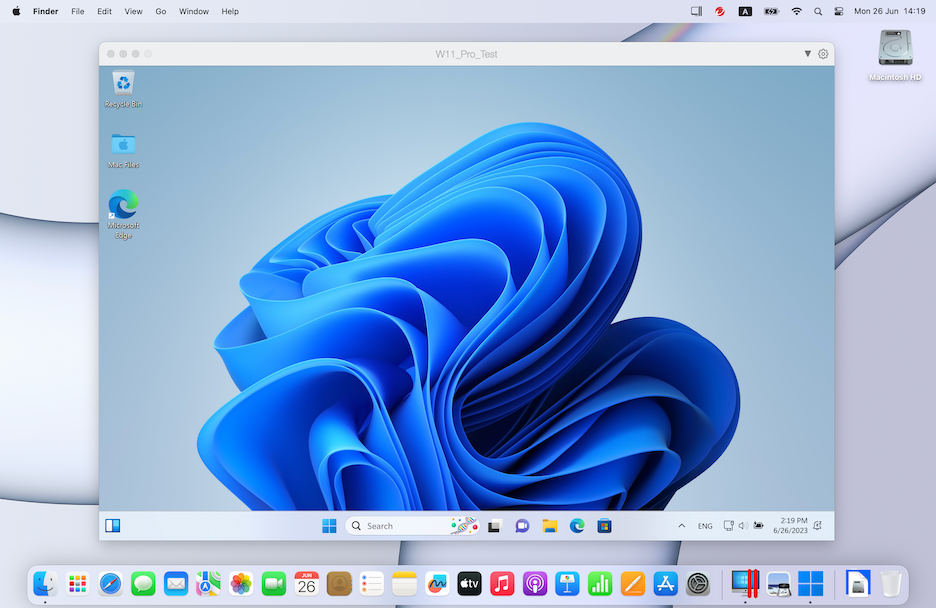
Task: Open Parallels Toolbox sidebar icon in VM window
Action: [113, 525]
